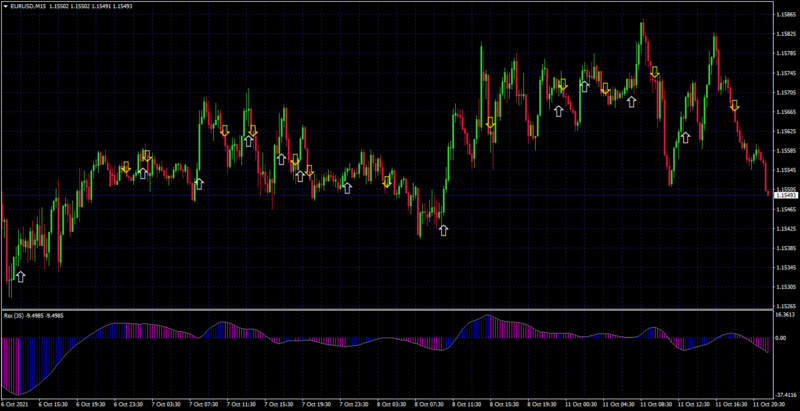Click the 7 Oct 11:30 time label
Screen dimensions: 800x411
pos(242,404)
